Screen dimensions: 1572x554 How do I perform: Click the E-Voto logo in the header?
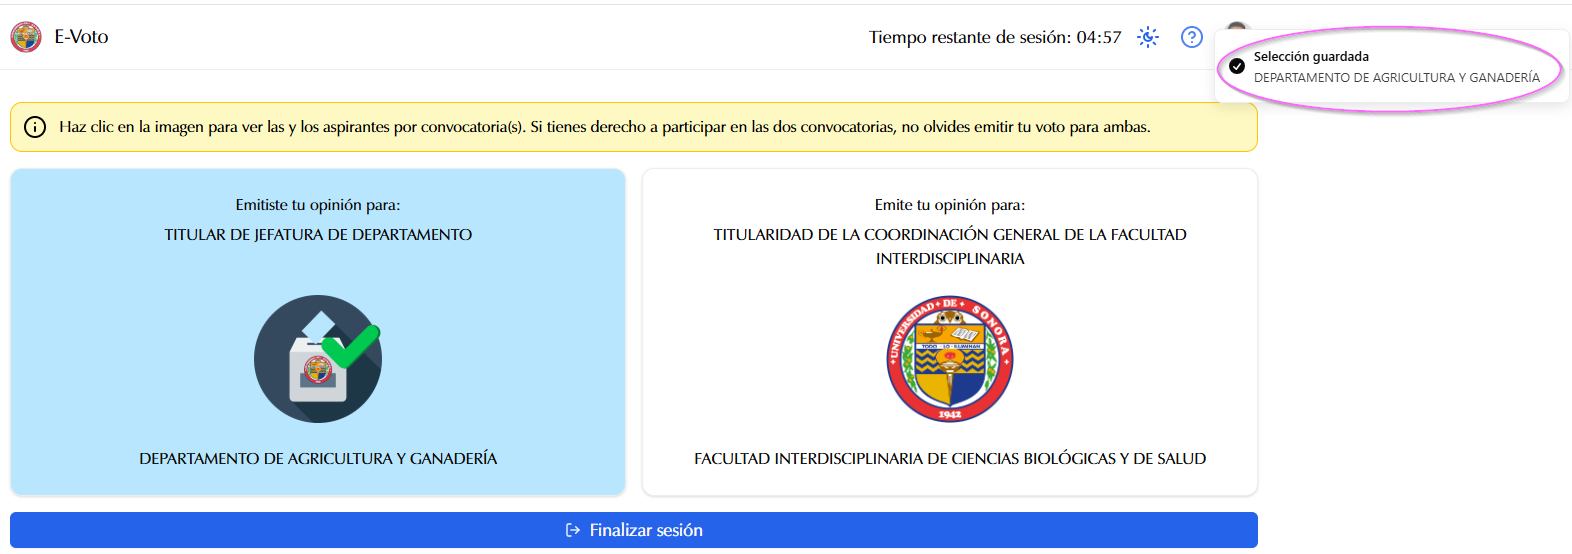click(x=26, y=37)
